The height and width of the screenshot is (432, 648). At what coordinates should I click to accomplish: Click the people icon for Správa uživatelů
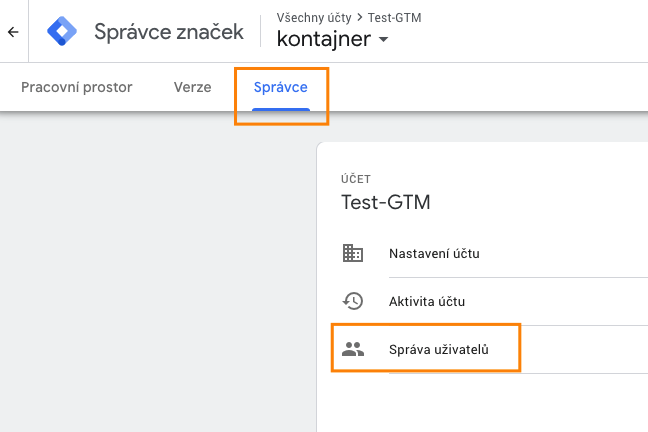point(352,349)
